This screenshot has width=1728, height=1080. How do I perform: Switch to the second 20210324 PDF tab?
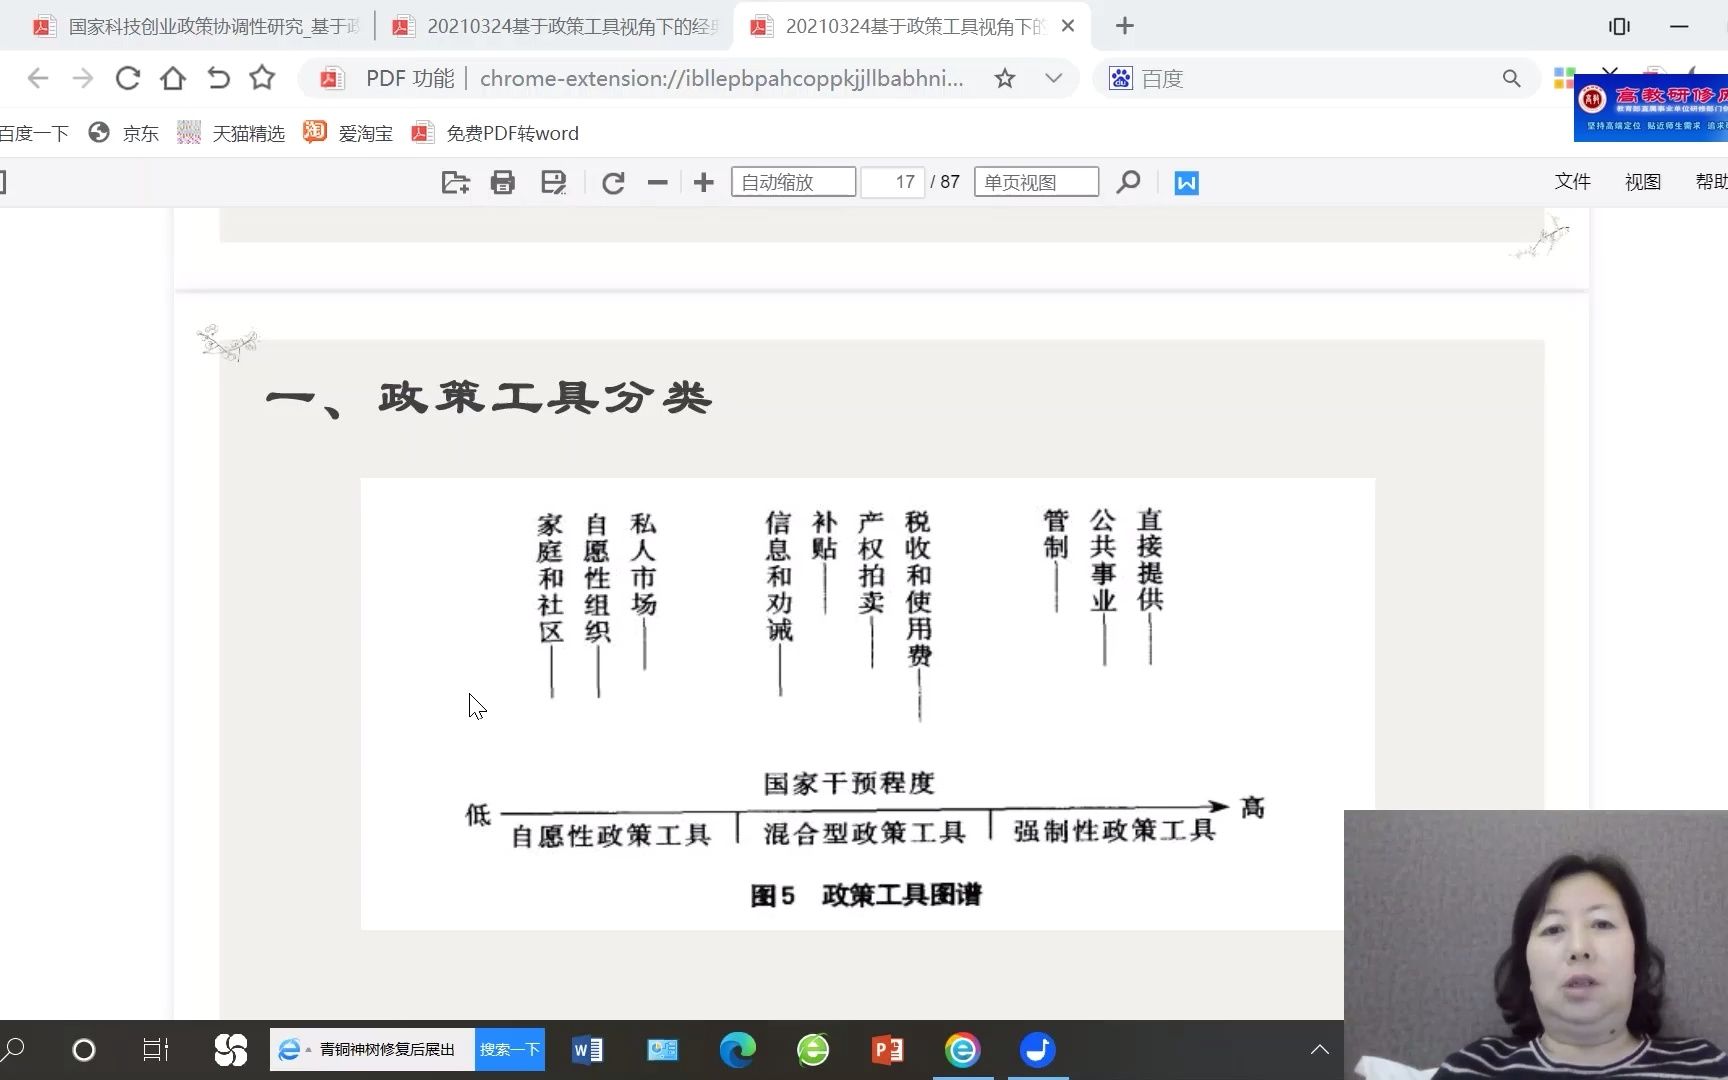[556, 26]
